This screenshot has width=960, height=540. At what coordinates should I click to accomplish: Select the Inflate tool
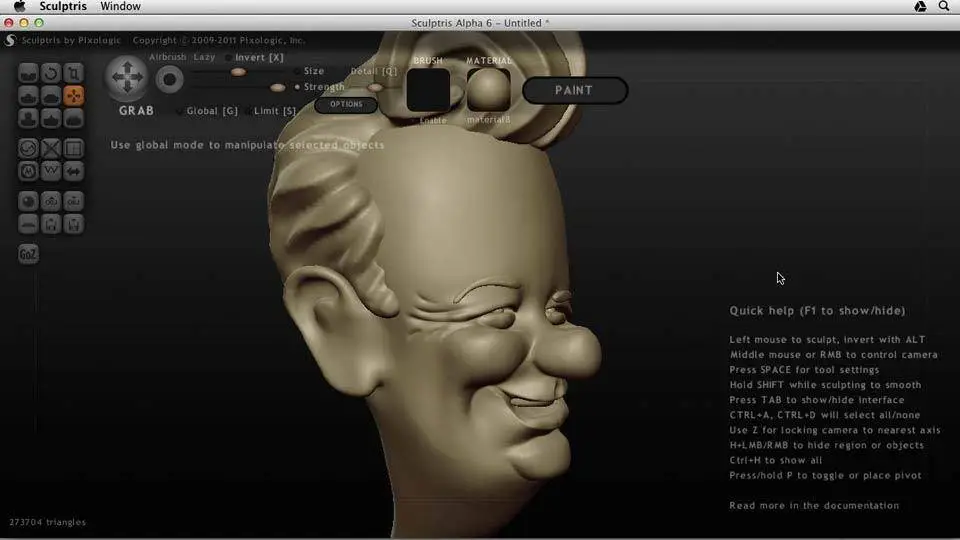(28, 118)
